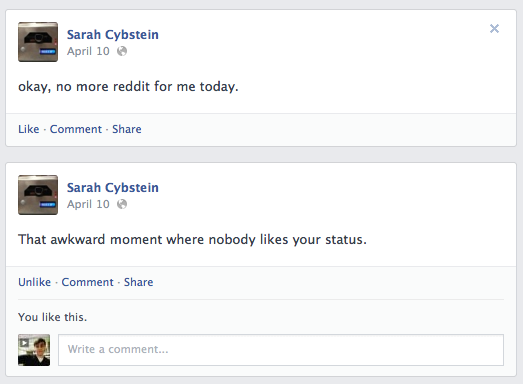Comment on the 'awkward moment' status
This screenshot has height=384, width=523.
(88, 282)
